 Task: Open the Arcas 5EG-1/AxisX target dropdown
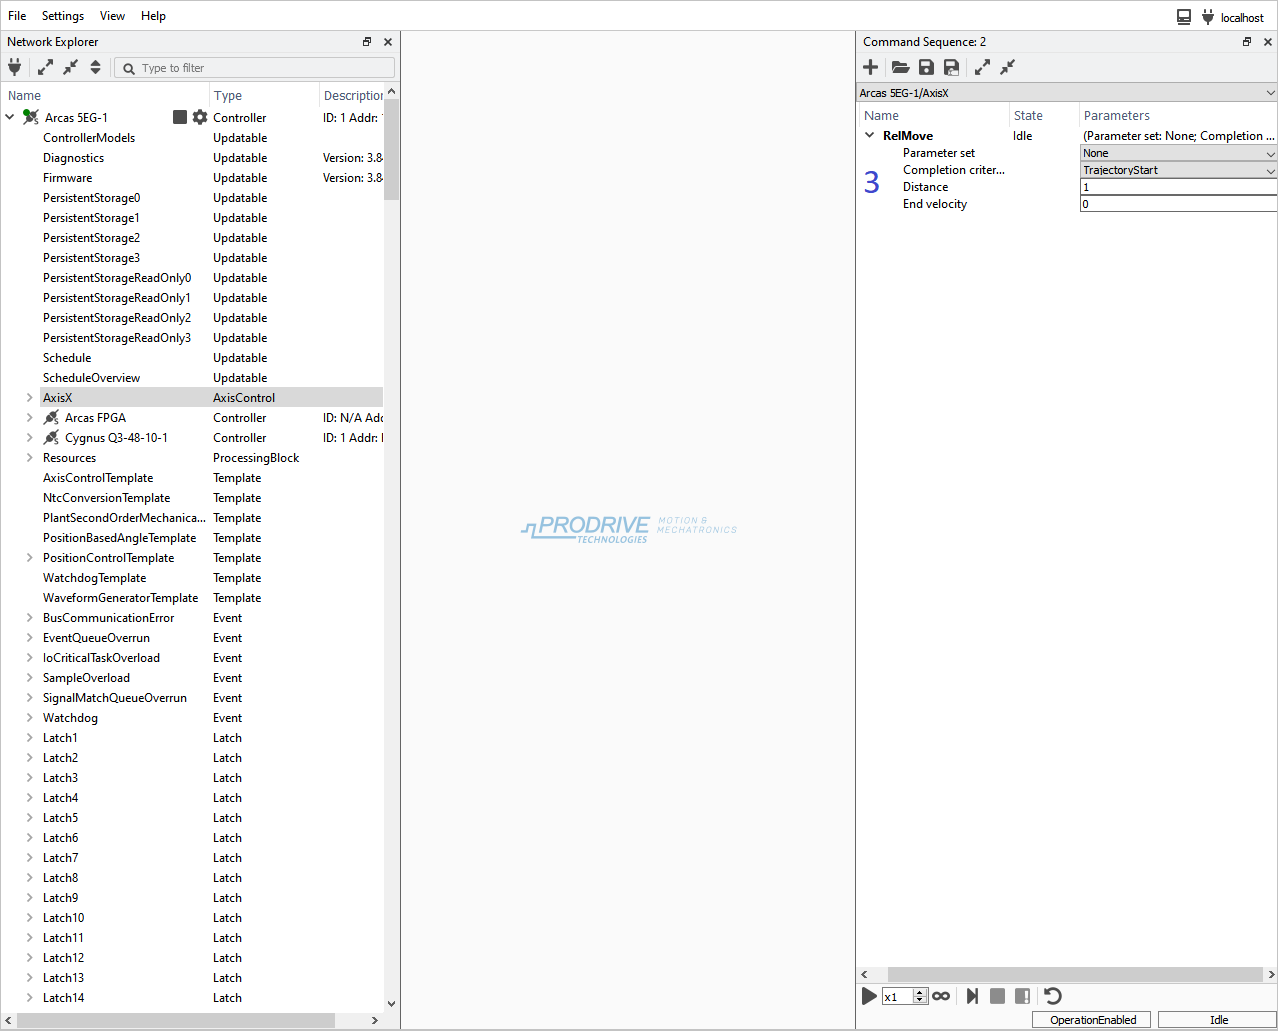[1066, 93]
